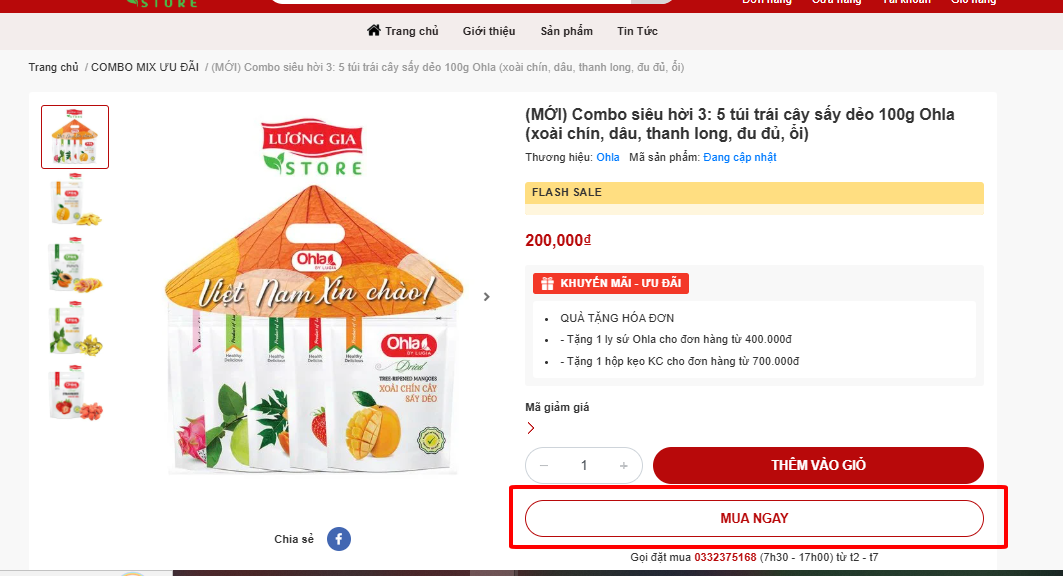
Task: Go to COMBO MIX ƯU ĐÃI breadcrumb
Action: coord(145,67)
